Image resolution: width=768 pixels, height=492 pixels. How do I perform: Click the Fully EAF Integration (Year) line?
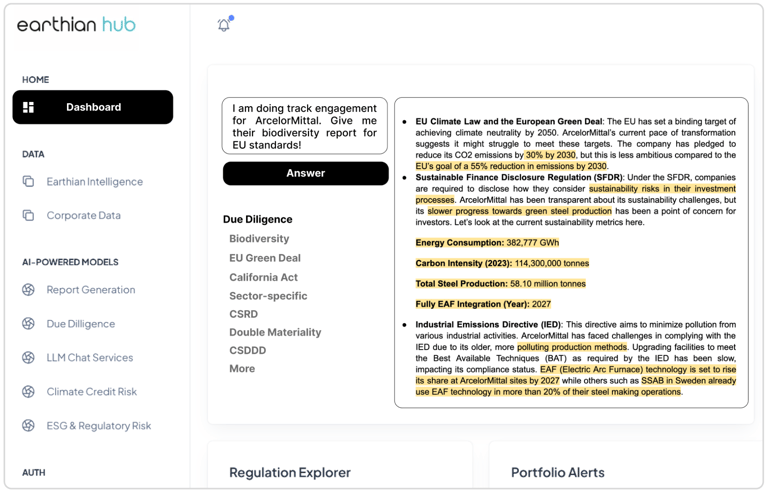[x=483, y=304]
